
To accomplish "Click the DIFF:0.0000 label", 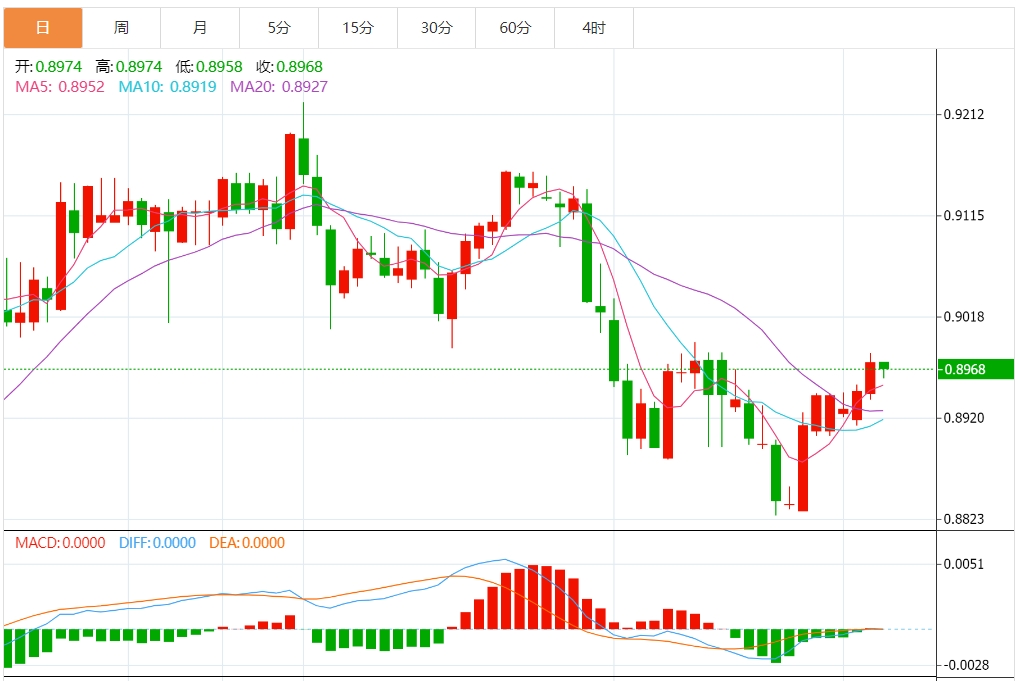I will [157, 542].
